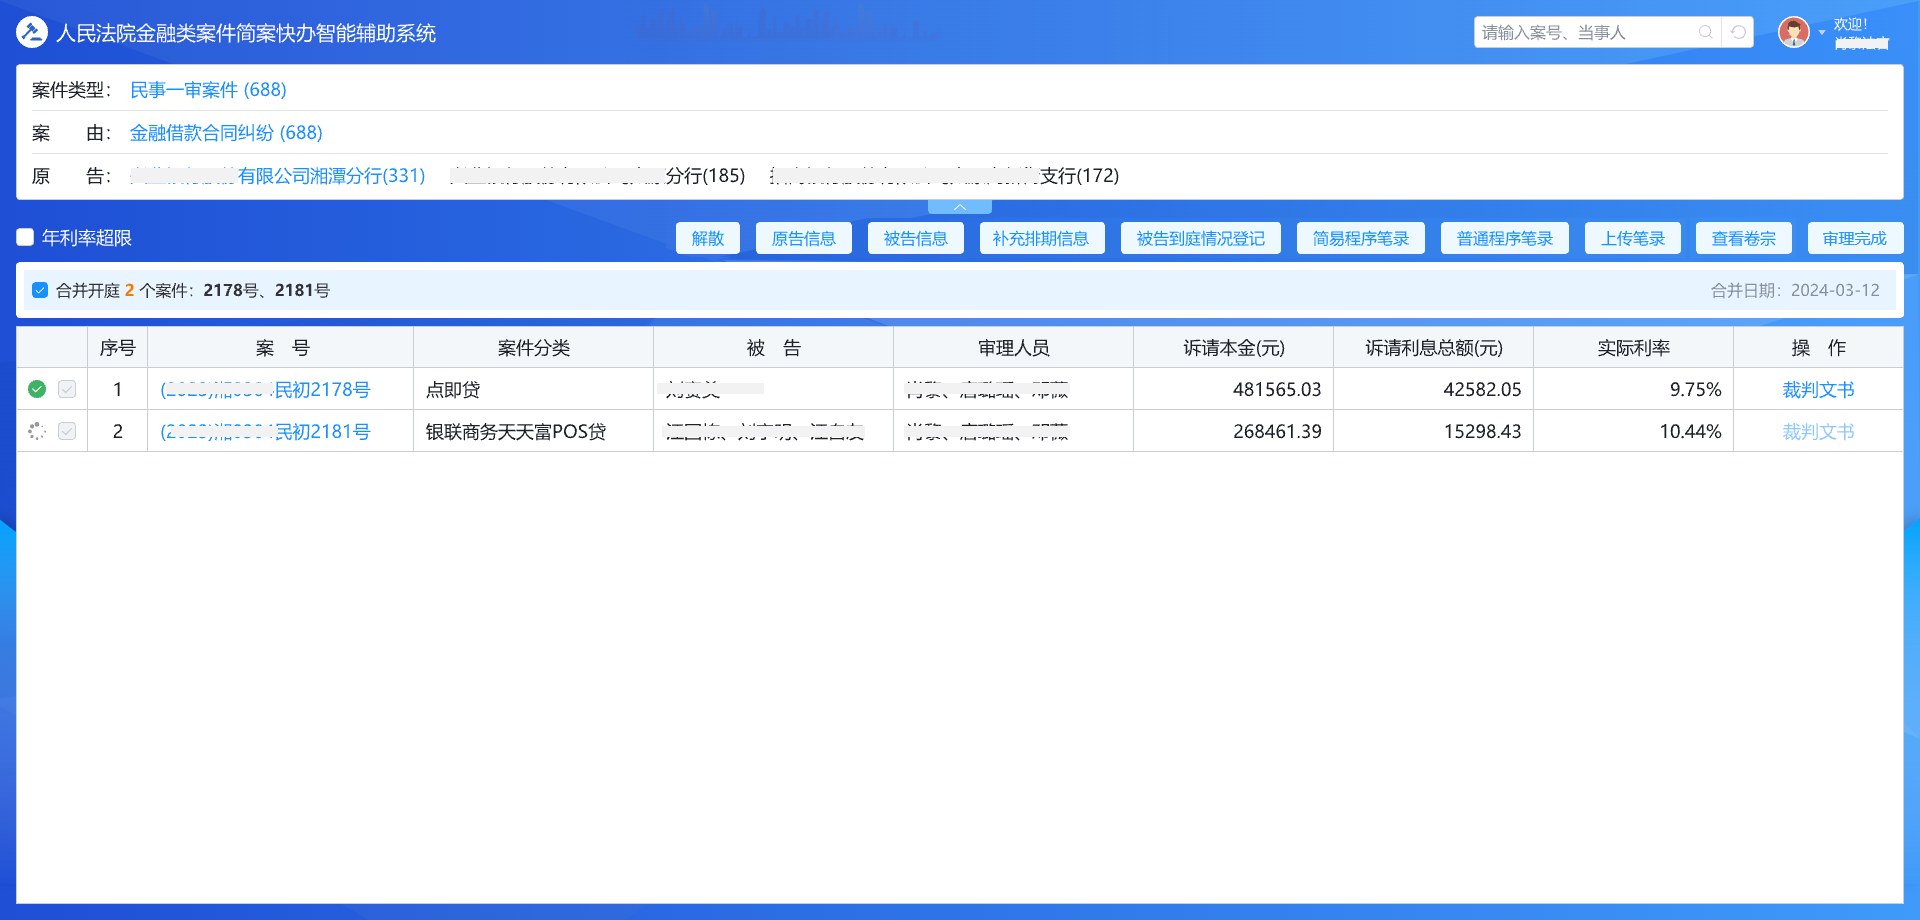Open 被告到庭情况登记
The height and width of the screenshot is (920, 1920).
click(x=1200, y=238)
